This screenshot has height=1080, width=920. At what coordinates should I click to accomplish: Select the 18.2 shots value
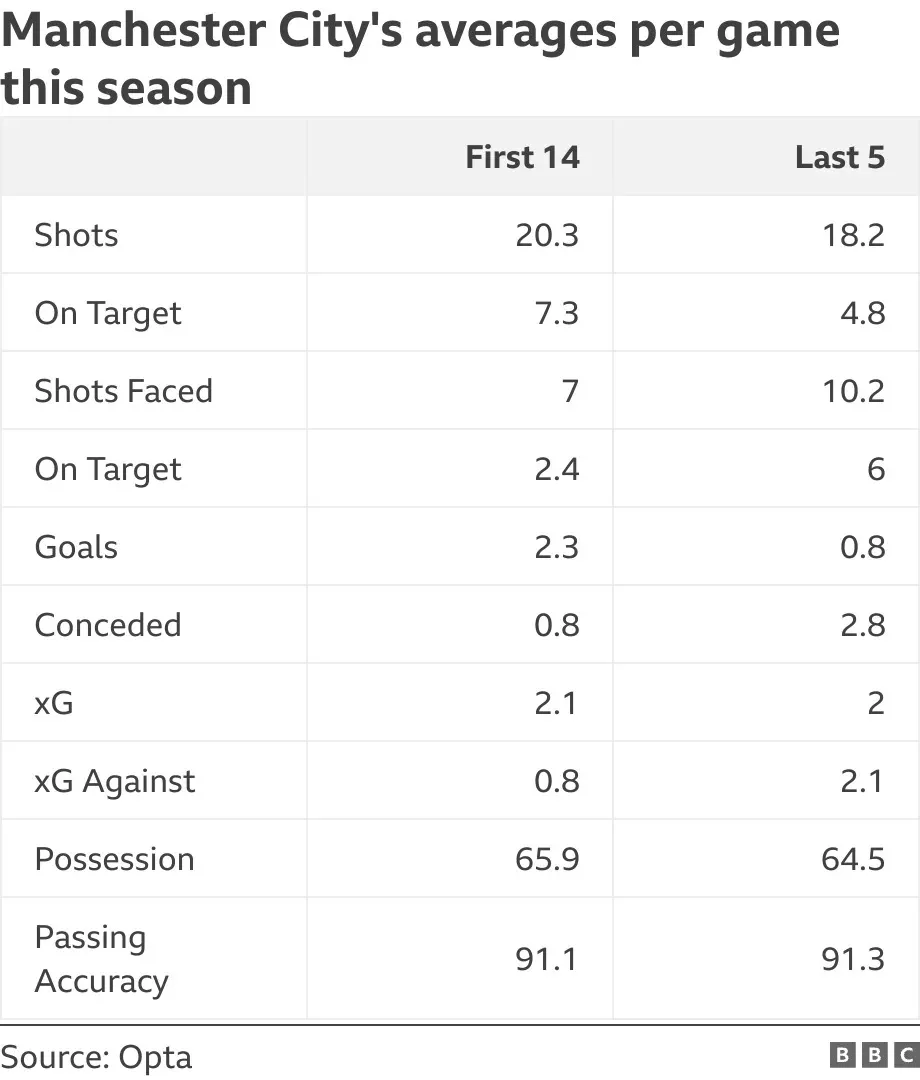click(853, 235)
